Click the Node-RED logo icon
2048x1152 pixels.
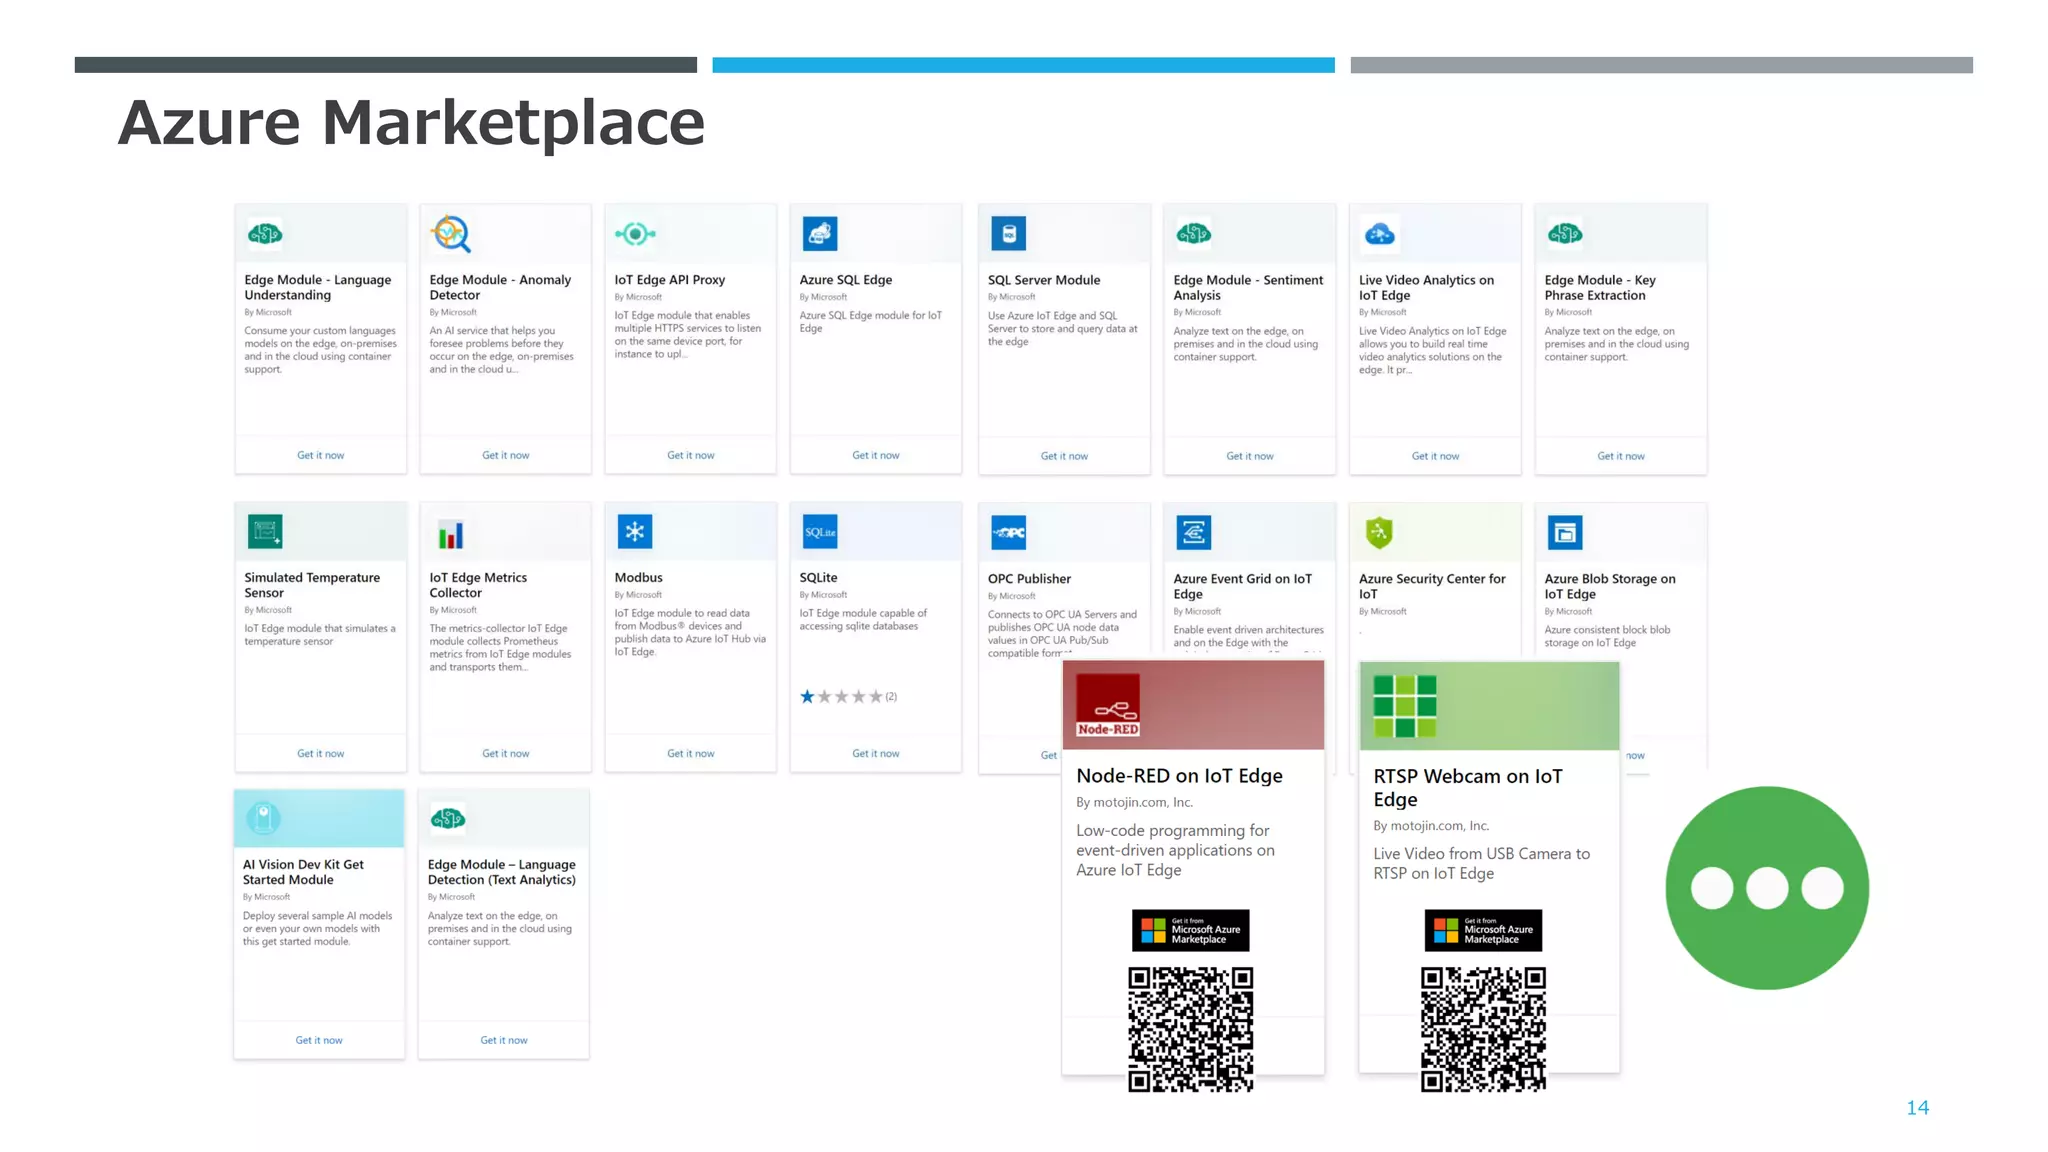pos(1108,705)
